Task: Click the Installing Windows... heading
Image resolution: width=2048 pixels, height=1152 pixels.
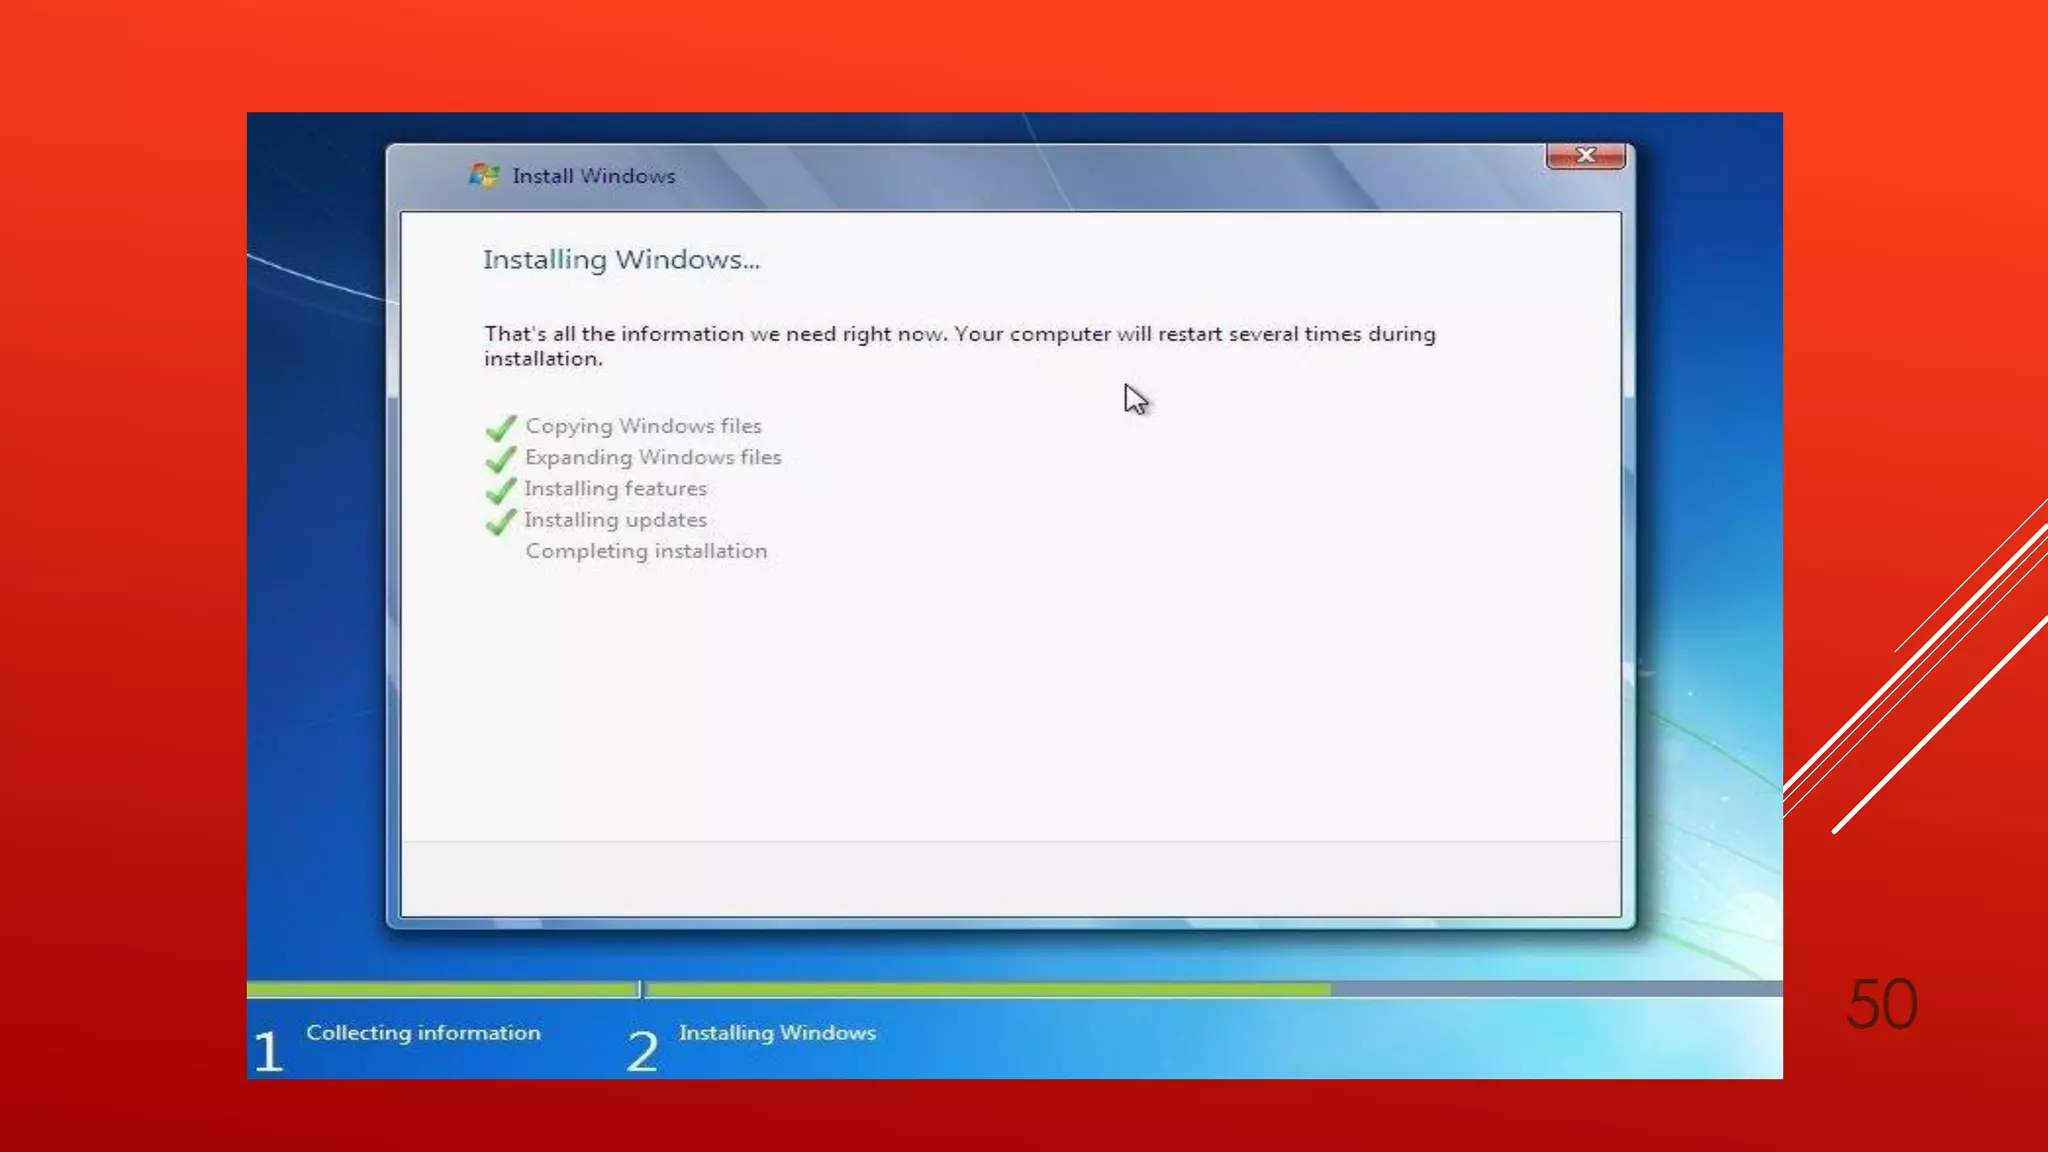Action: pos(621,260)
